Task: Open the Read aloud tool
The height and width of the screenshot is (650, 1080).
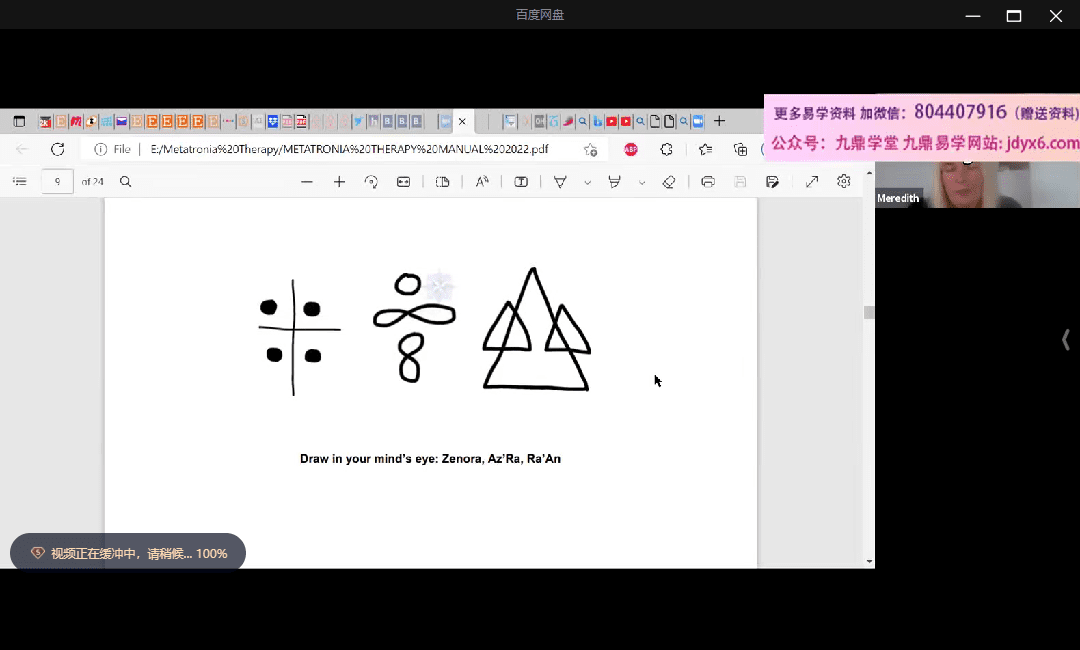Action: (482, 182)
